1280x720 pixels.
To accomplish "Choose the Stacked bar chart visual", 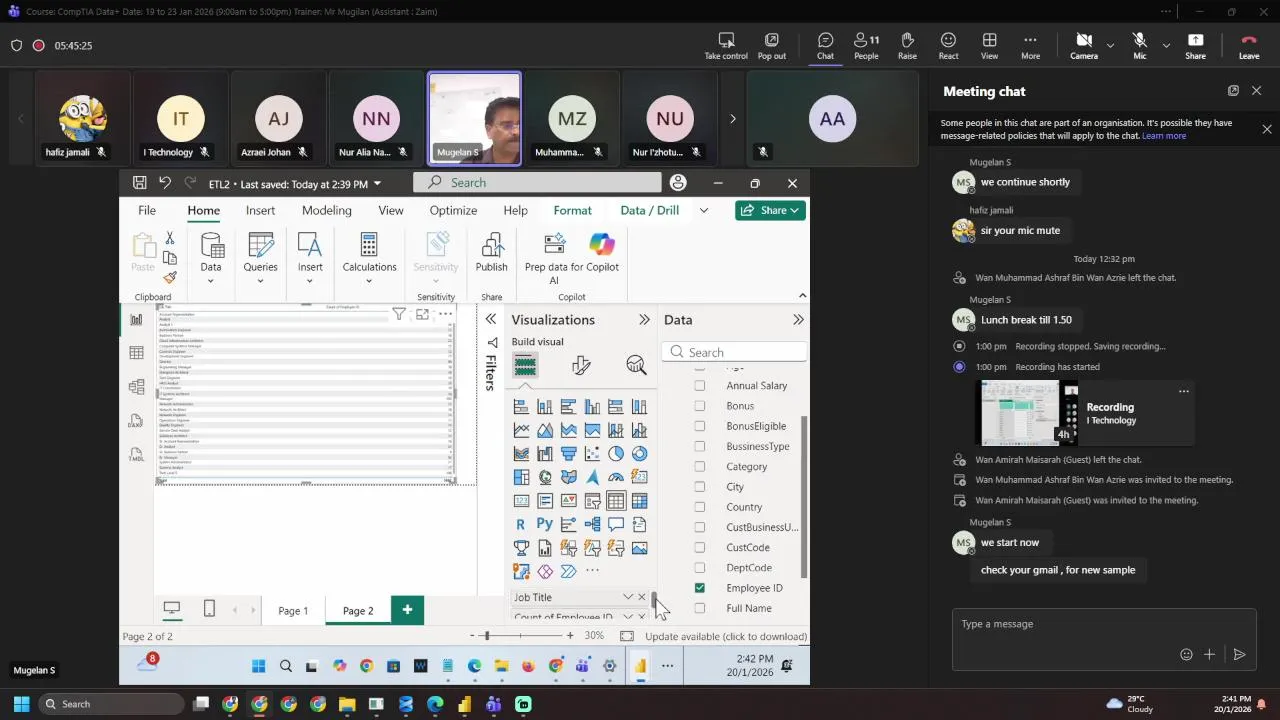I will click(521, 407).
